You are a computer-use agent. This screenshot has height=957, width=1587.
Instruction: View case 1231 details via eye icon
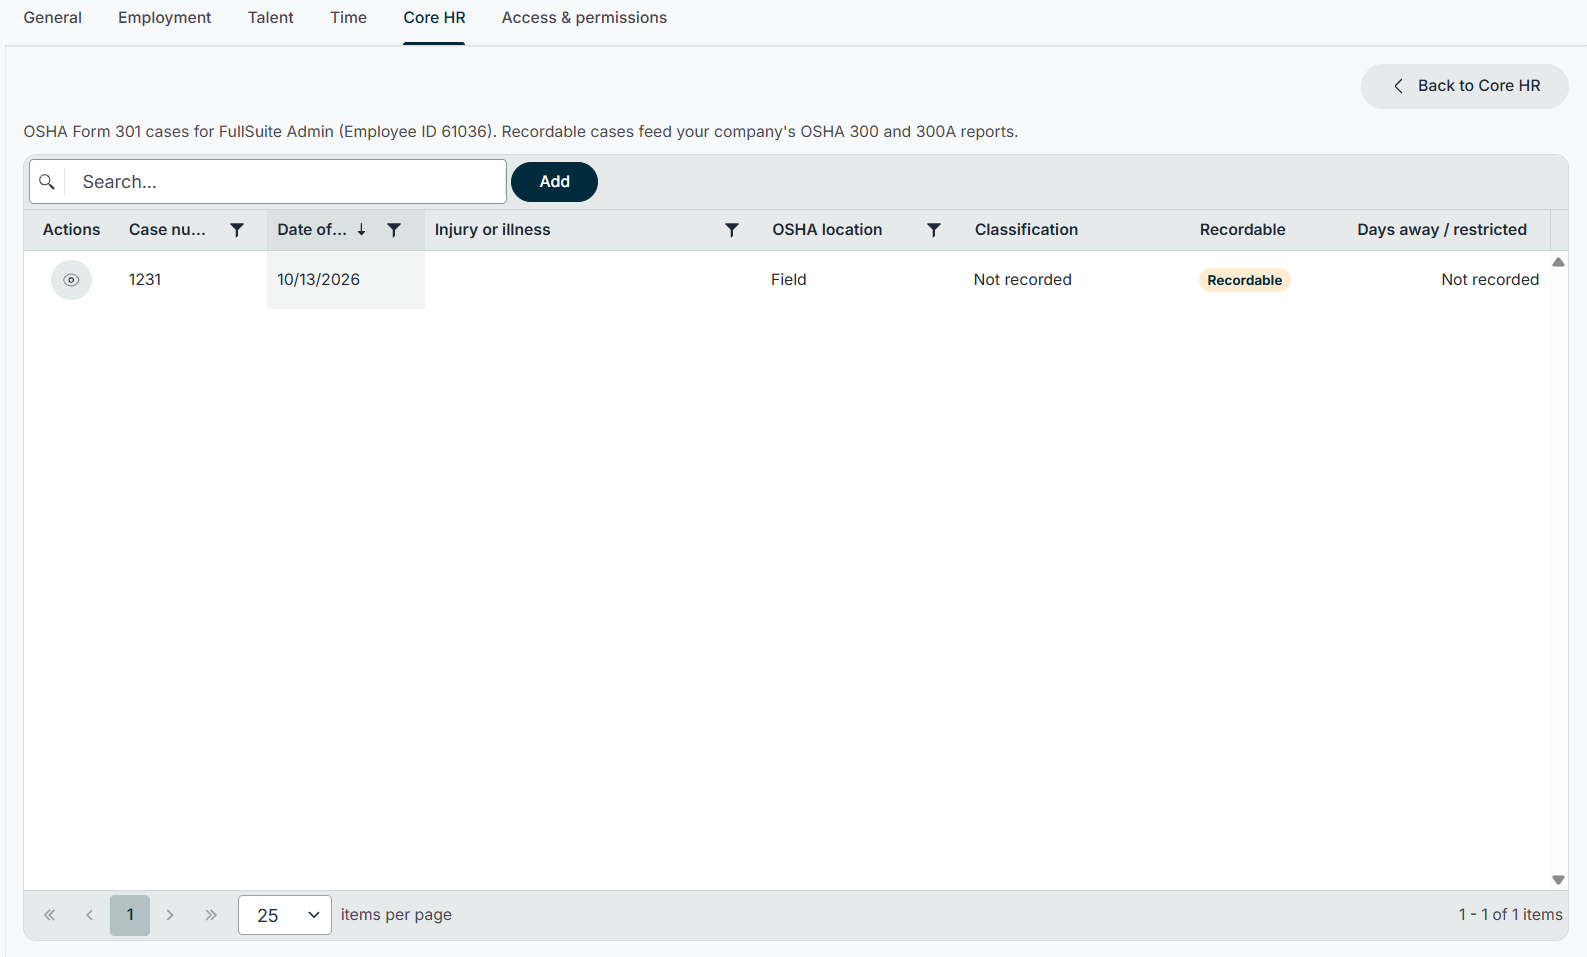click(x=71, y=280)
